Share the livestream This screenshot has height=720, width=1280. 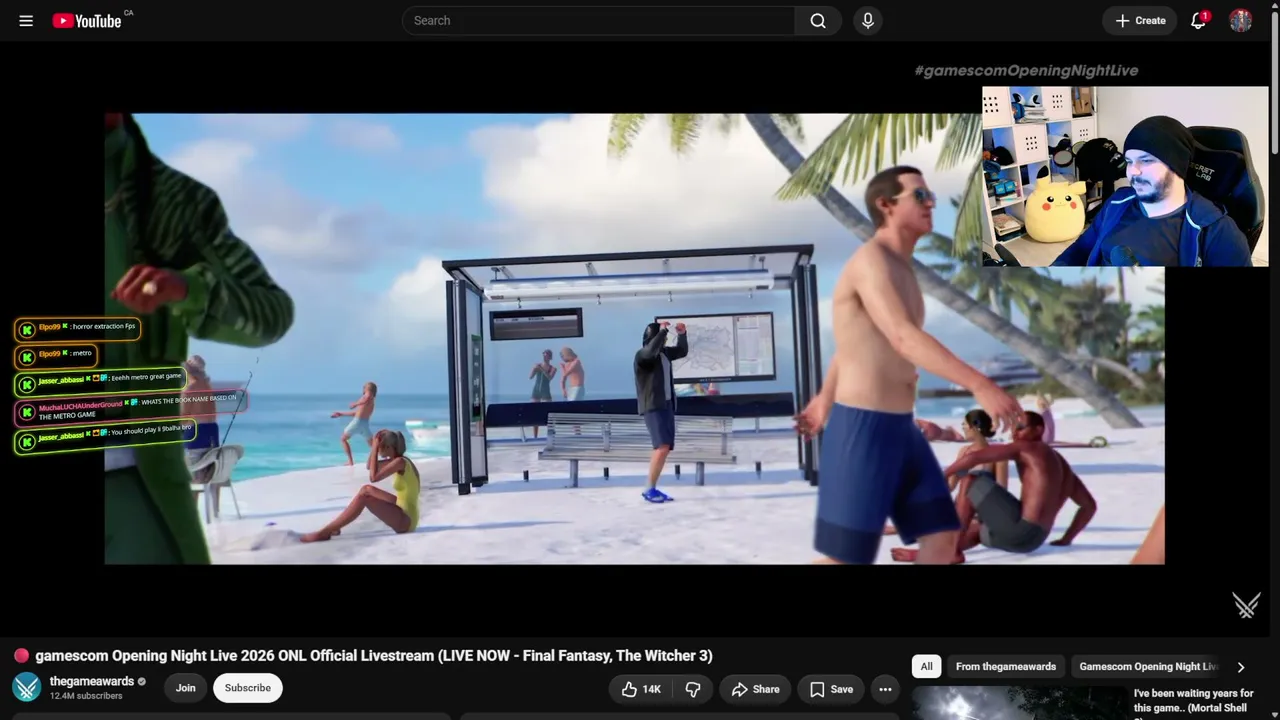coord(755,689)
